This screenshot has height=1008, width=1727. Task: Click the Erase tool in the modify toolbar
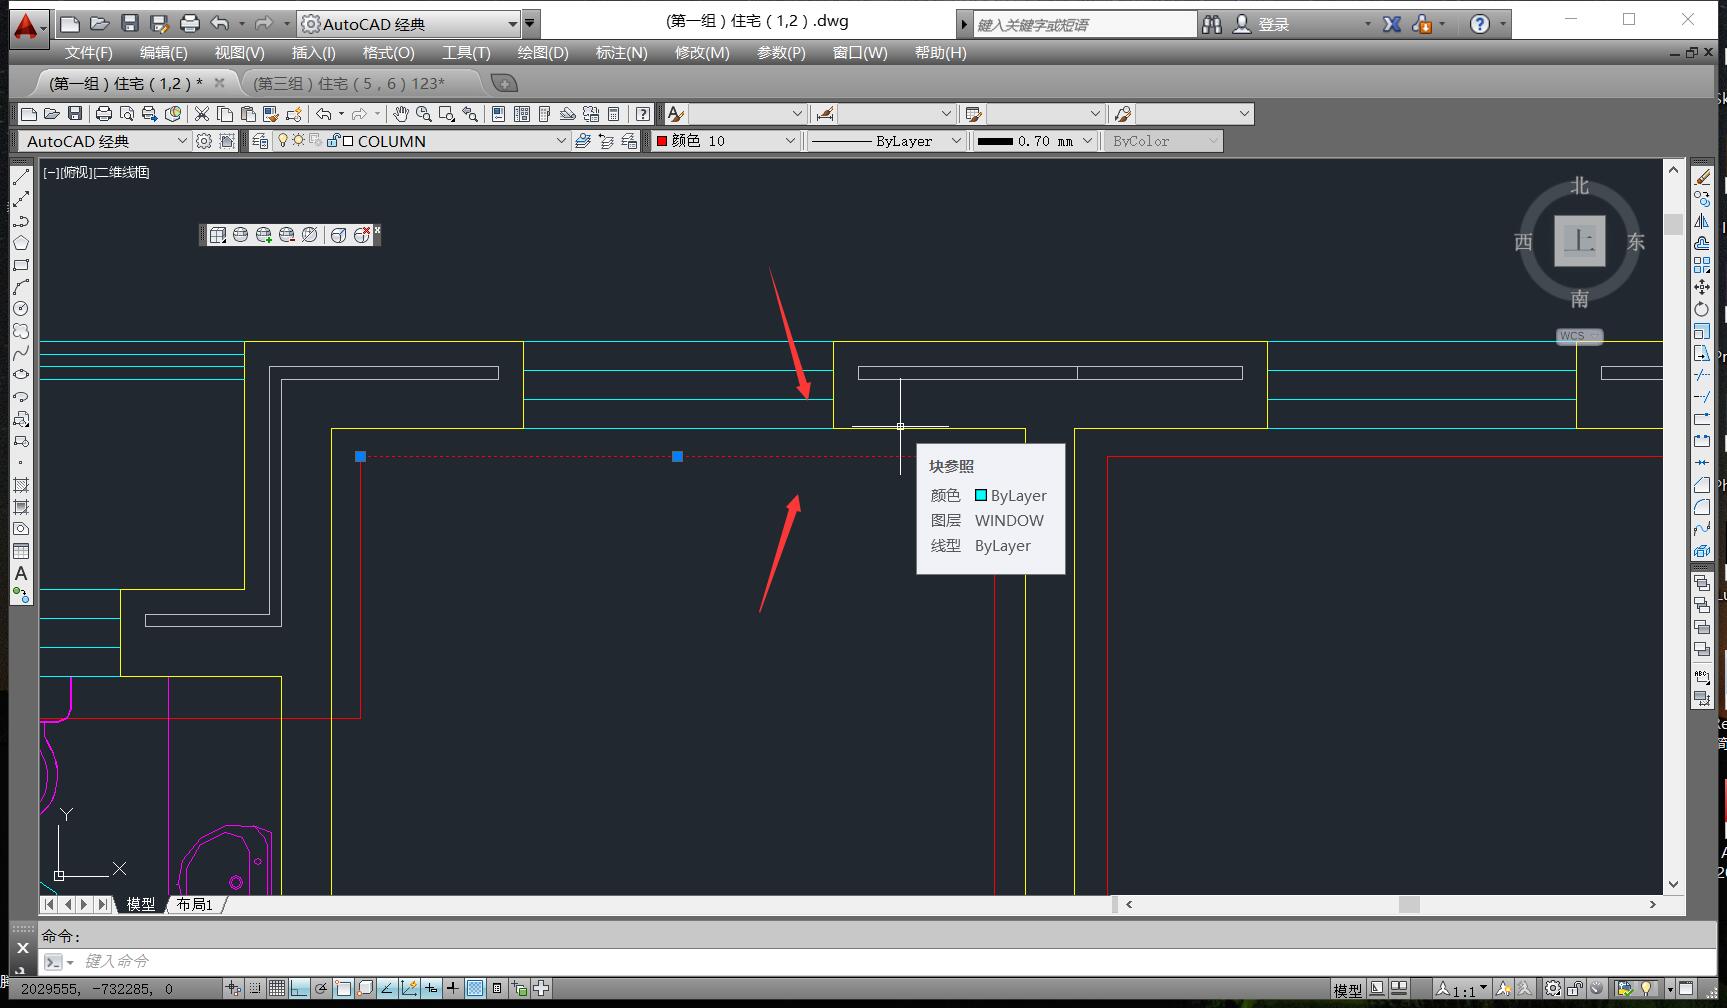pyautogui.click(x=1702, y=177)
